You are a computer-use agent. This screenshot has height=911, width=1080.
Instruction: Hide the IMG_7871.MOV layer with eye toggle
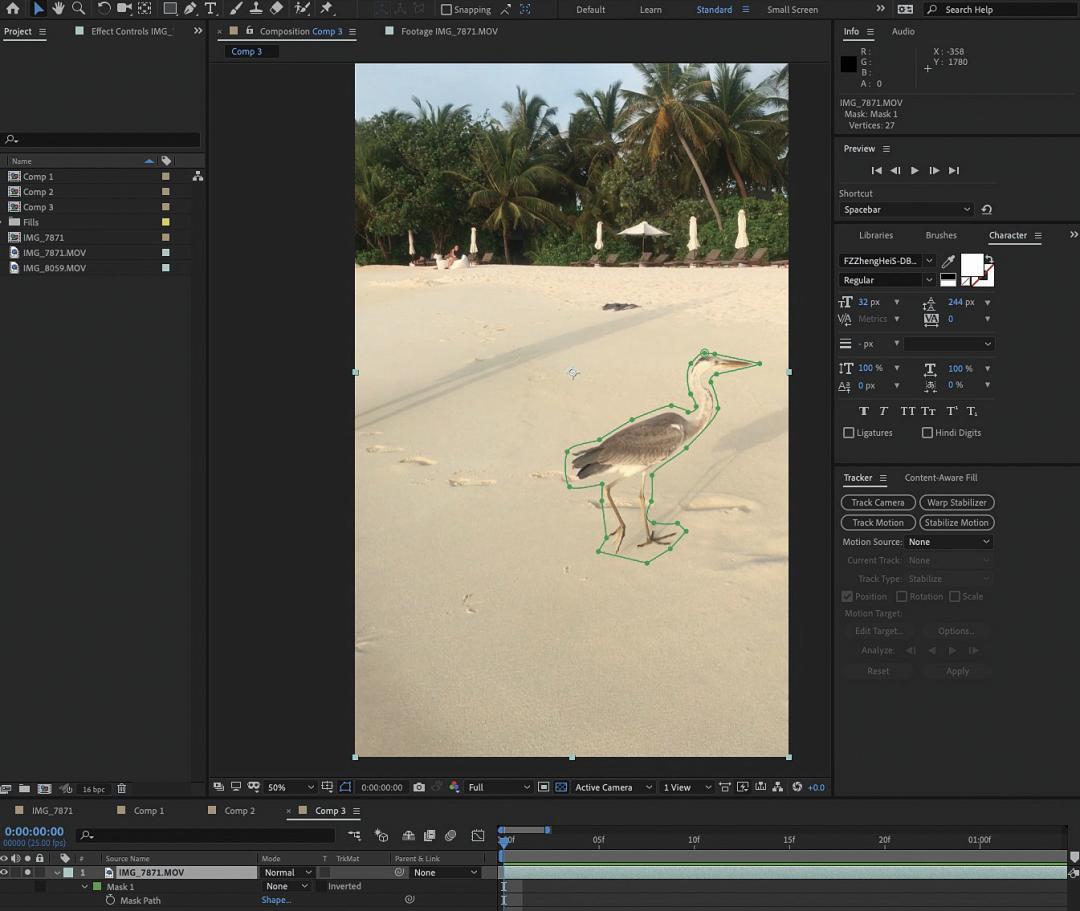point(4,872)
